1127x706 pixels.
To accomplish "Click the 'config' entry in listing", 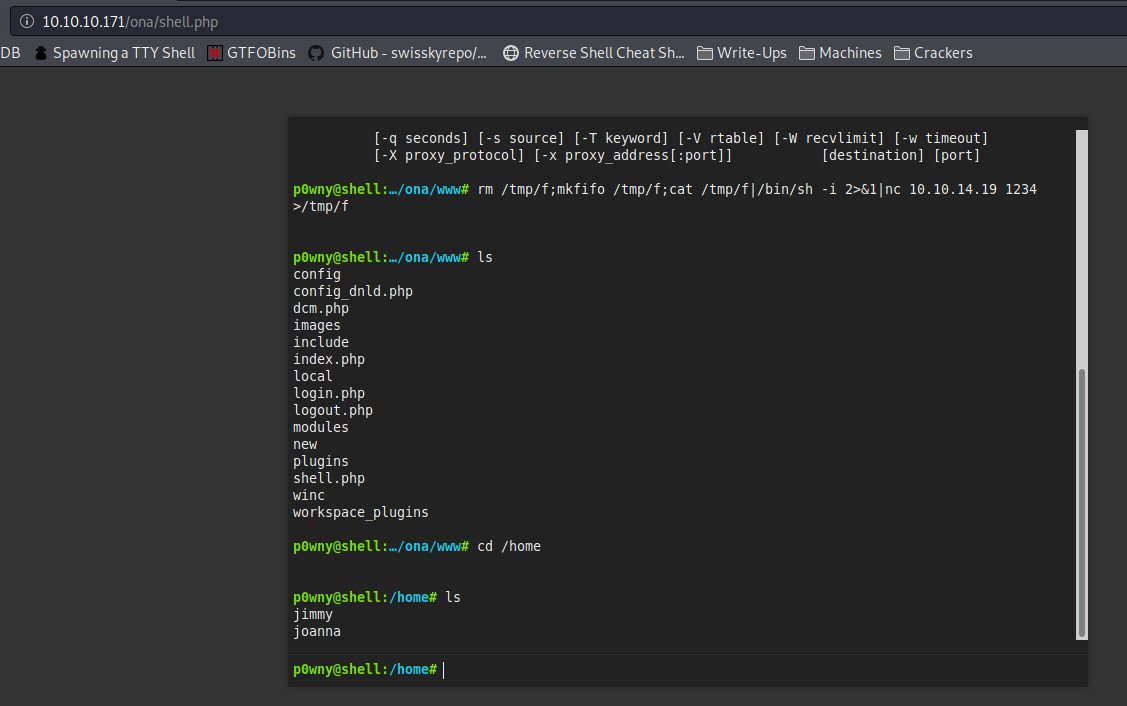I will tap(316, 275).
